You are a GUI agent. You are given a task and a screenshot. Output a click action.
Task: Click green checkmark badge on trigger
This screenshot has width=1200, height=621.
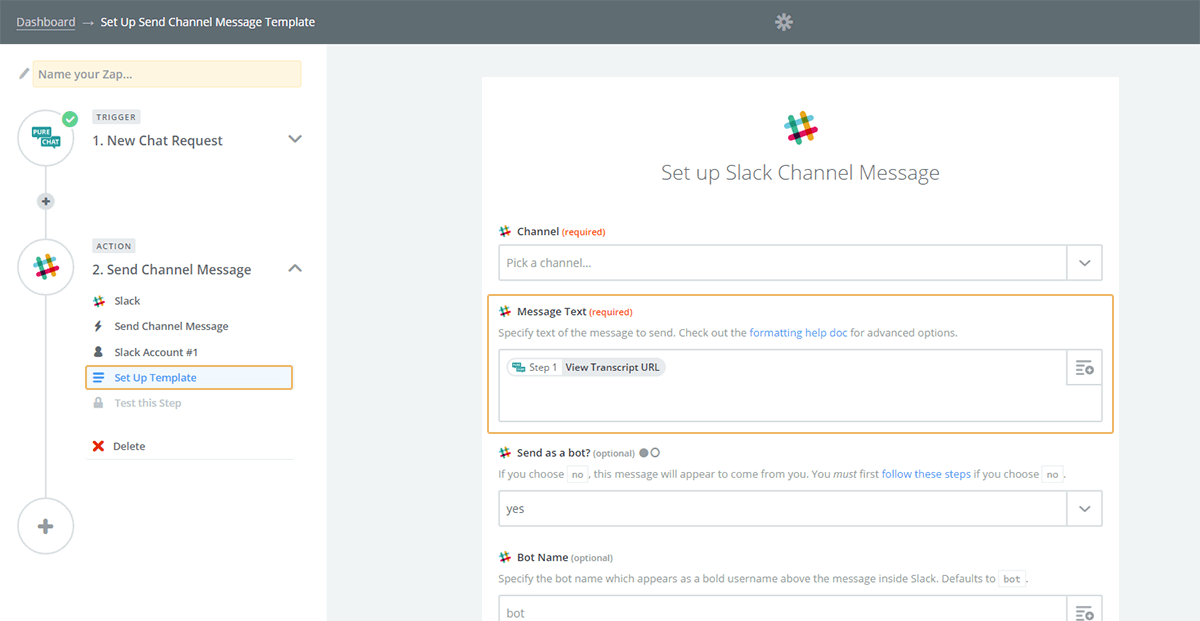(70, 119)
